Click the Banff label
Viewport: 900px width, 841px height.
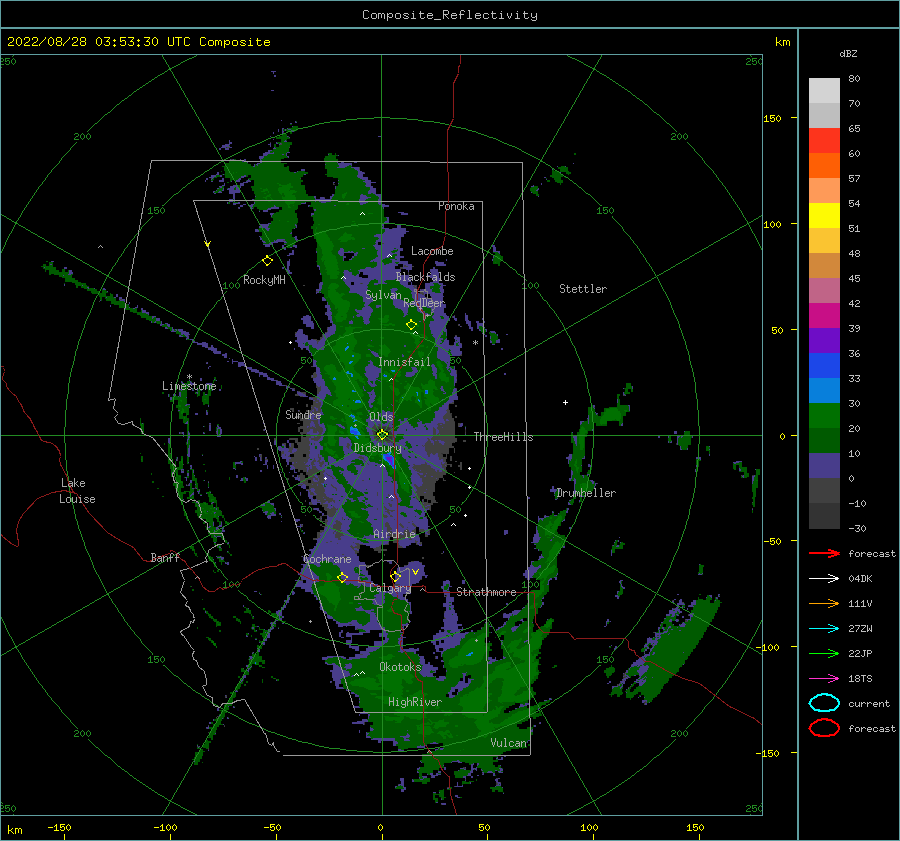165,557
